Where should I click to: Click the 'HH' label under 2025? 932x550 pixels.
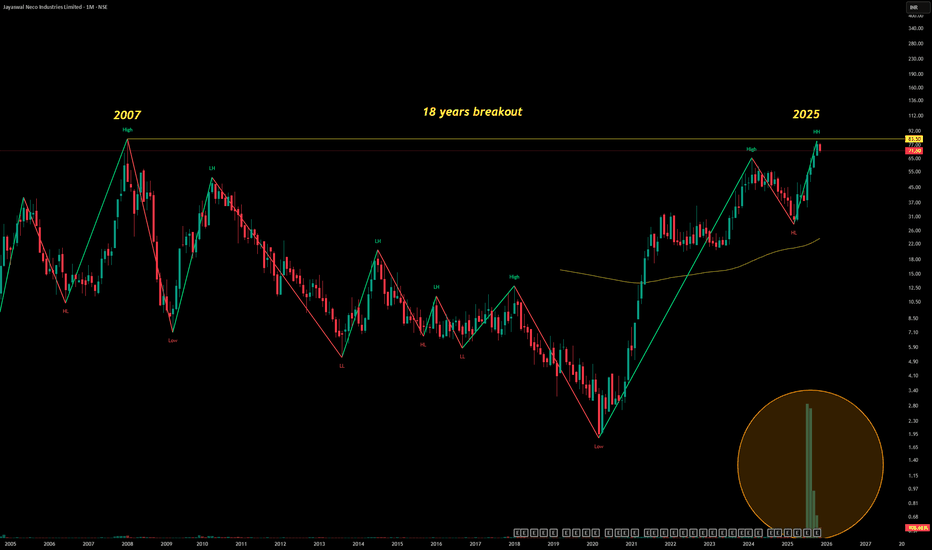(816, 132)
